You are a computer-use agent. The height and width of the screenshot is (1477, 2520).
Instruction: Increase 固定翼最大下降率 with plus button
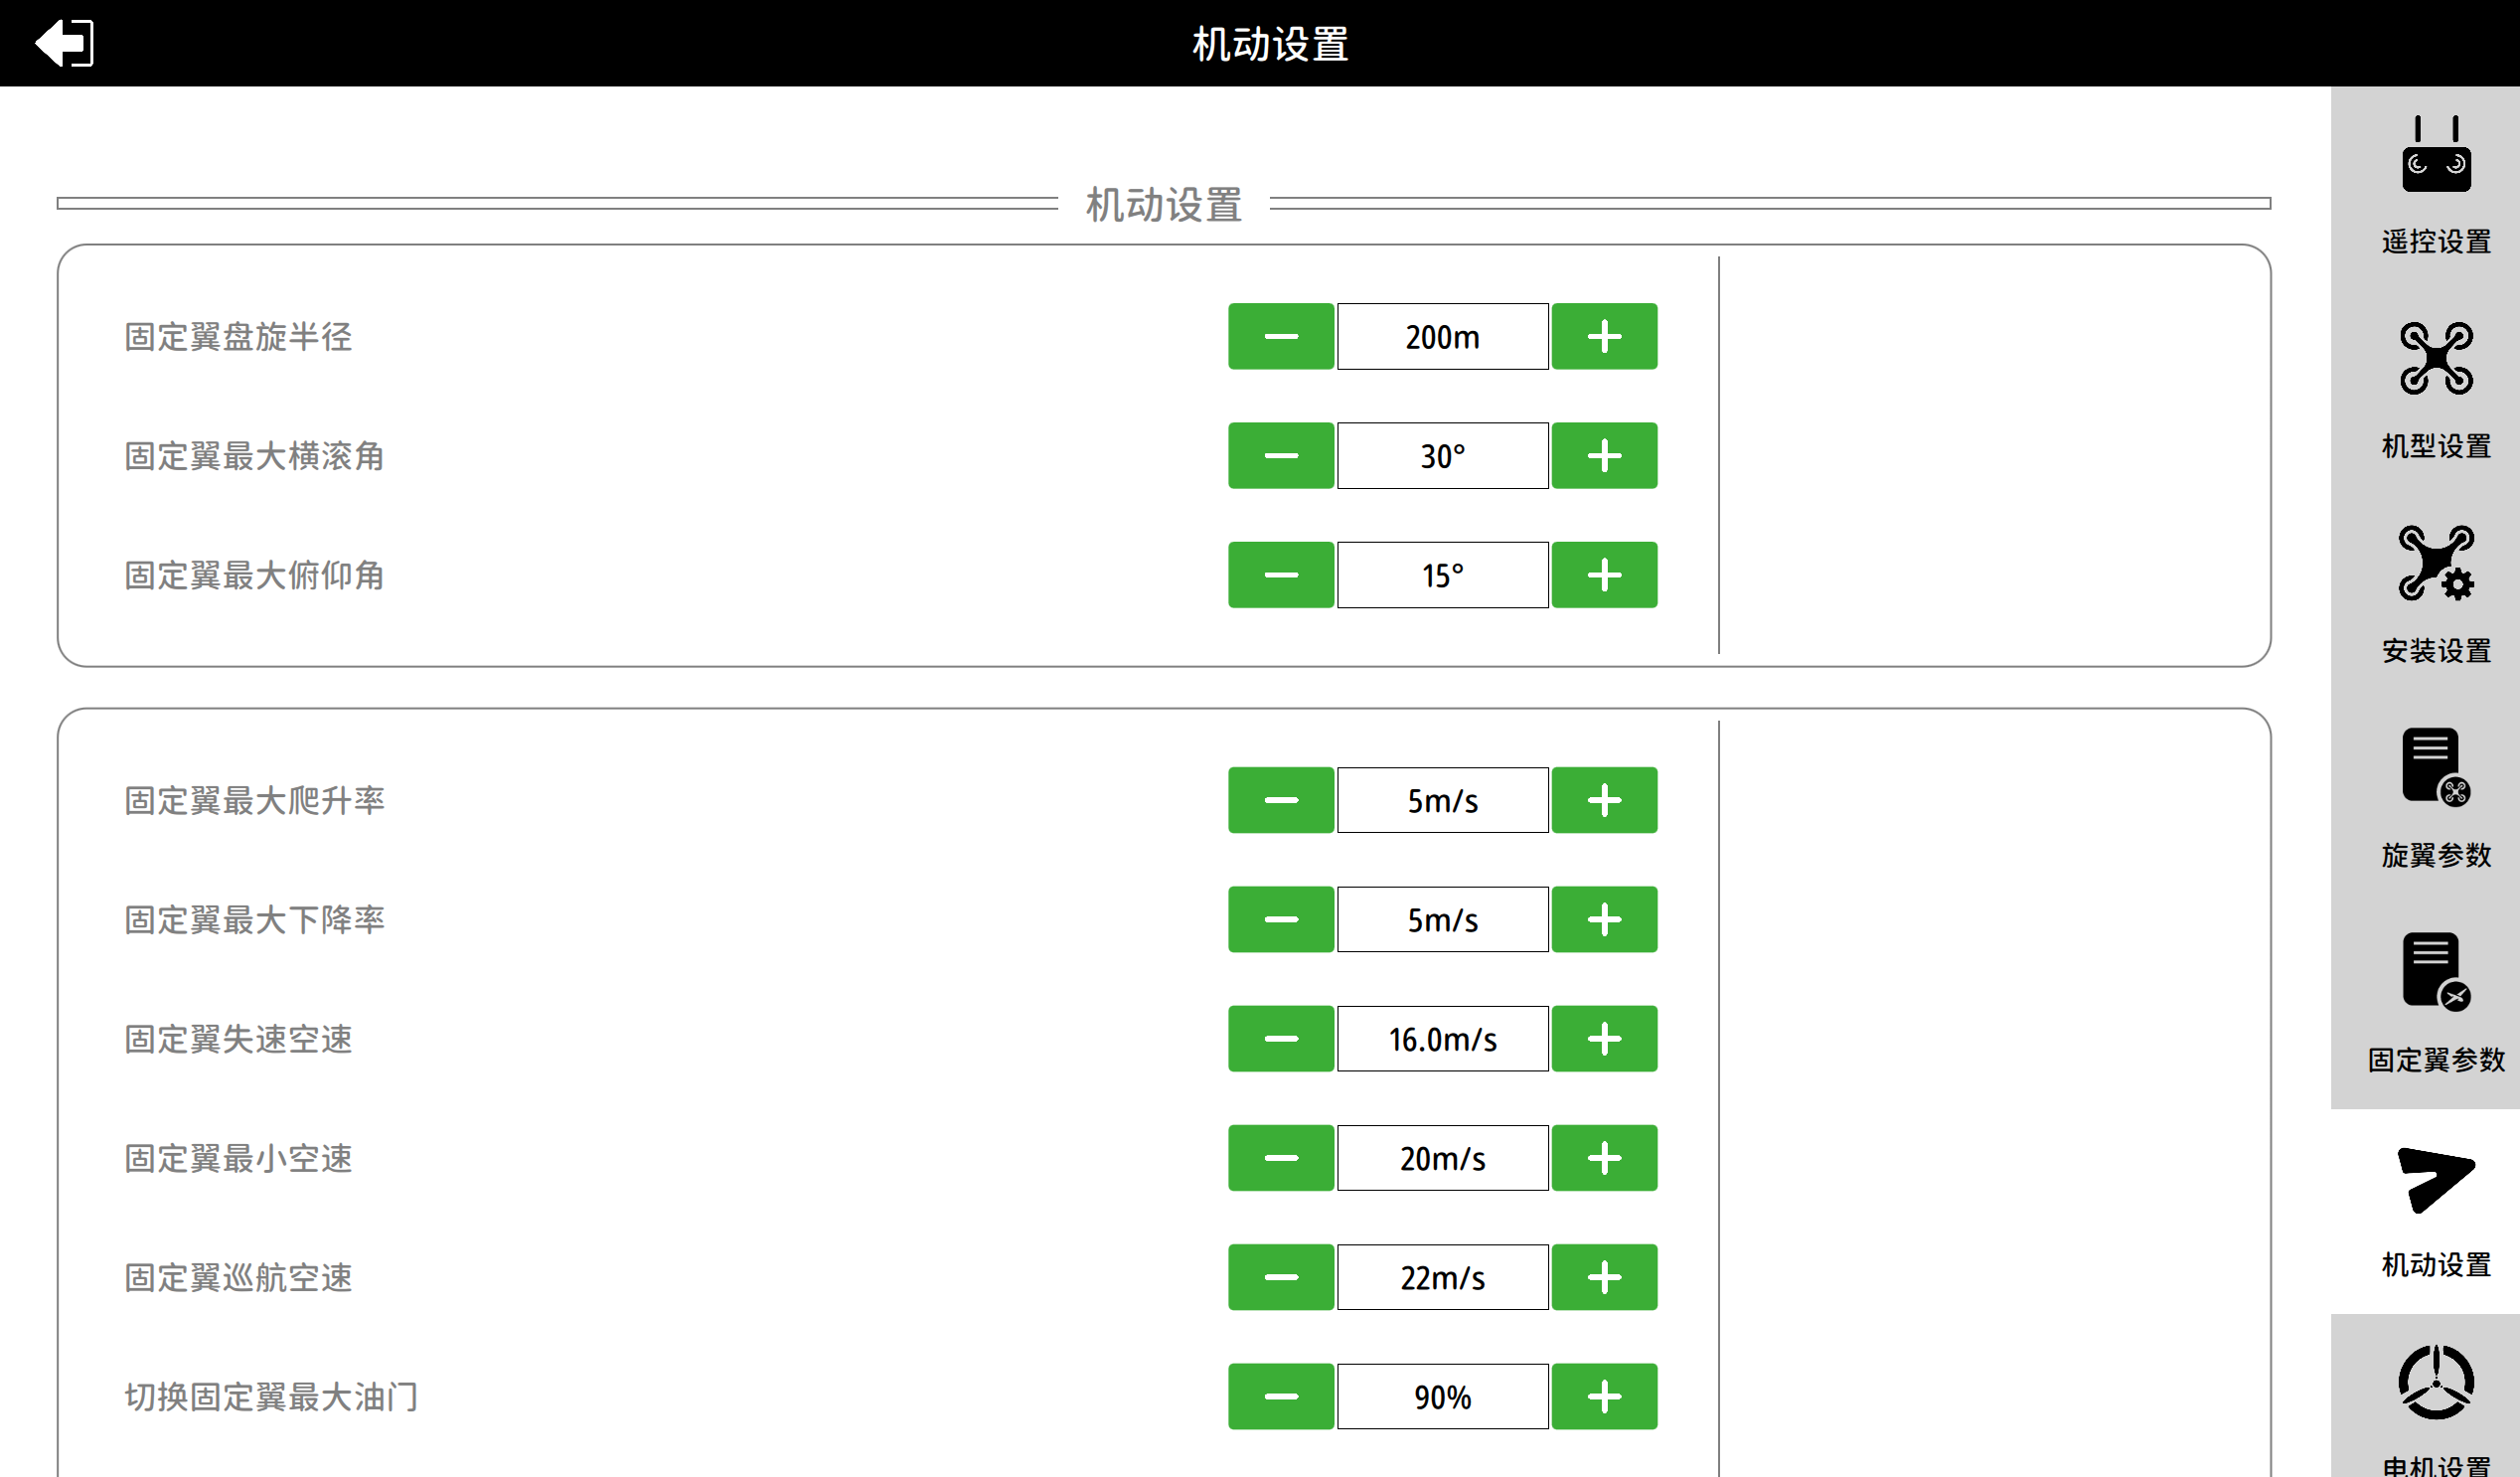click(x=1604, y=919)
